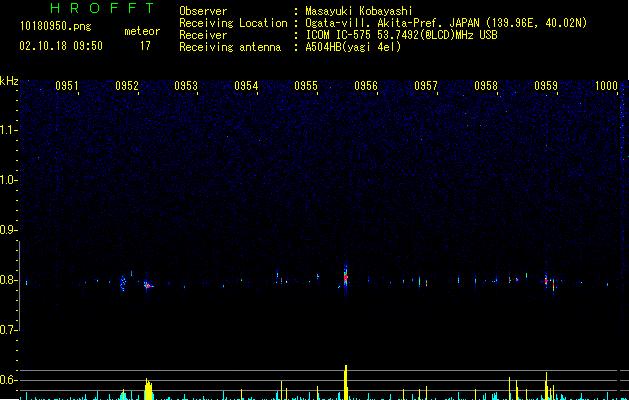Click the 'Receiving antenna' label
The height and width of the screenshot is (400, 629).
click(230, 47)
